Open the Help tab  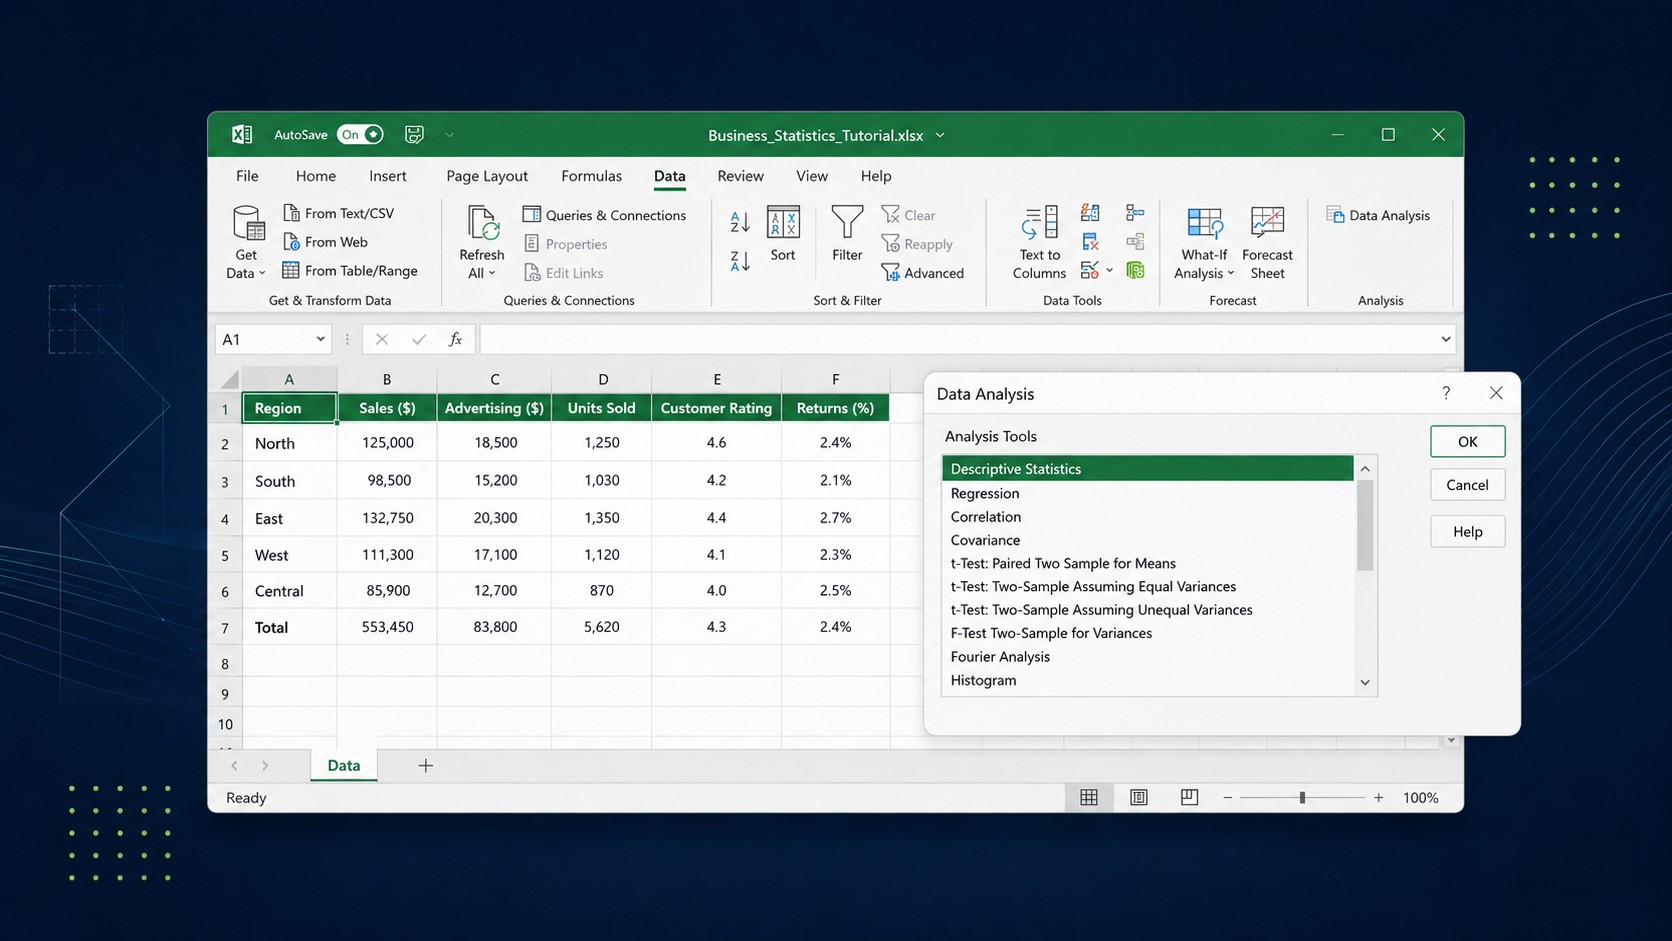click(x=876, y=176)
